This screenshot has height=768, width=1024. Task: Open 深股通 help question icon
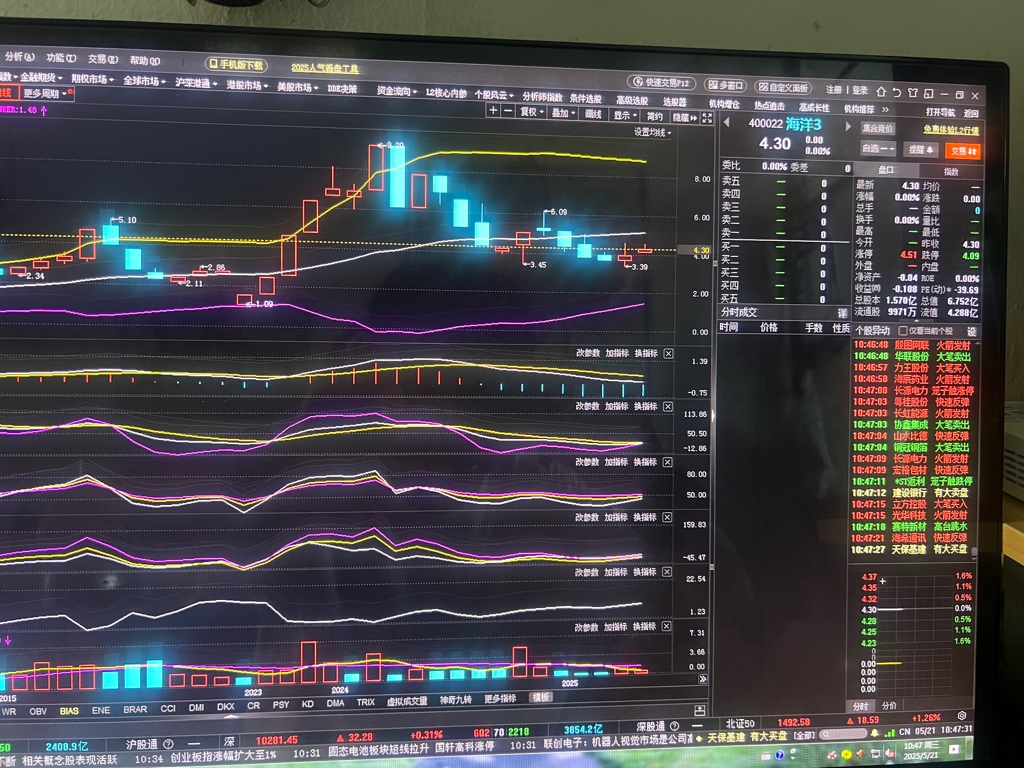pyautogui.click(x=675, y=726)
